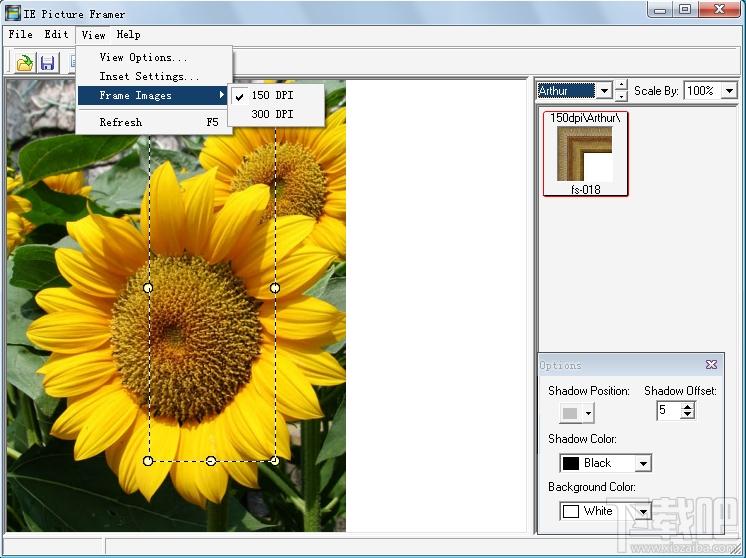The height and width of the screenshot is (558, 746).
Task: Close the Options panel
Action: point(711,364)
